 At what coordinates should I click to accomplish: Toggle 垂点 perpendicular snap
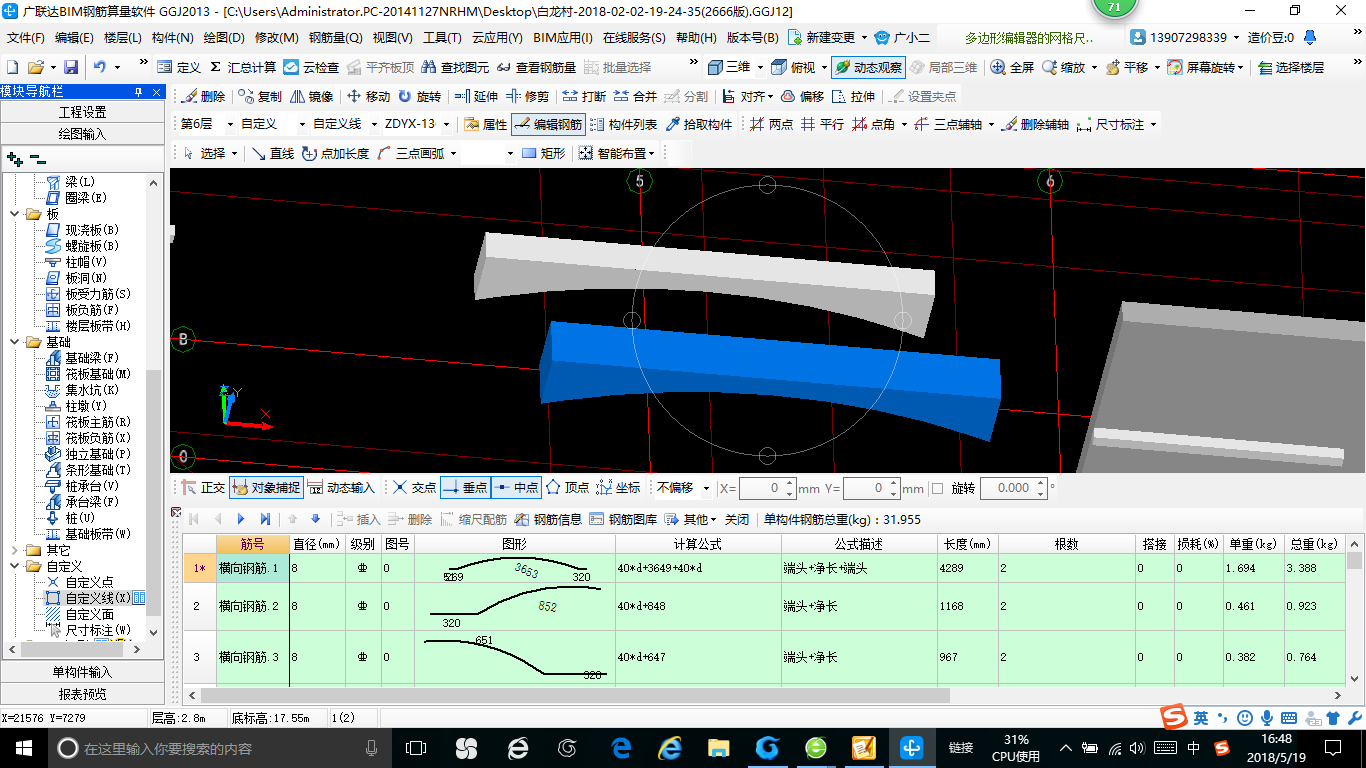pos(465,488)
